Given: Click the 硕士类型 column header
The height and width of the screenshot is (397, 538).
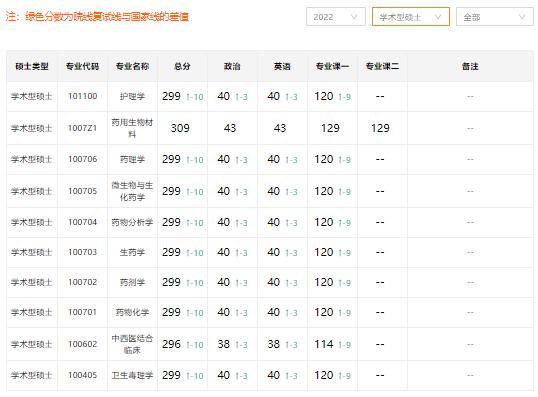Looking at the screenshot, I should click(x=32, y=66).
